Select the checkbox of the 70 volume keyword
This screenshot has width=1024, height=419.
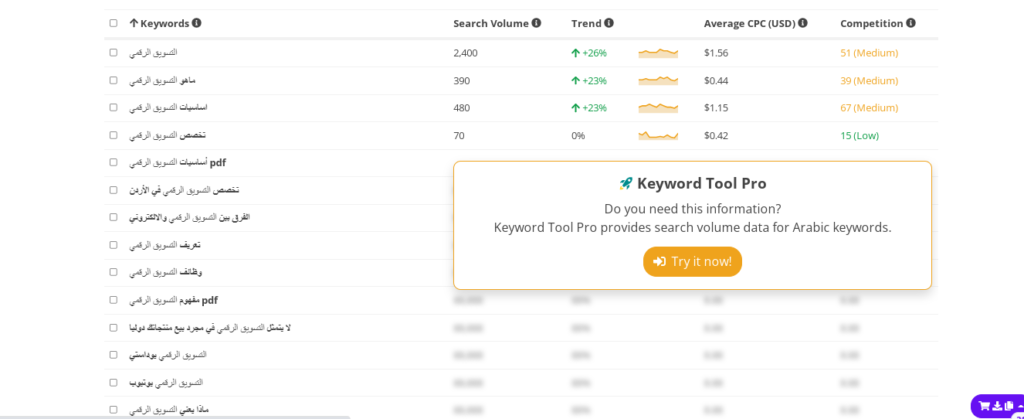(x=114, y=135)
